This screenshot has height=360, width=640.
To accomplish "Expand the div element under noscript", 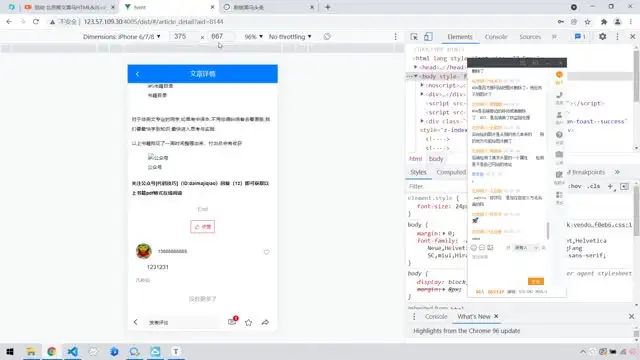I will click(422, 94).
